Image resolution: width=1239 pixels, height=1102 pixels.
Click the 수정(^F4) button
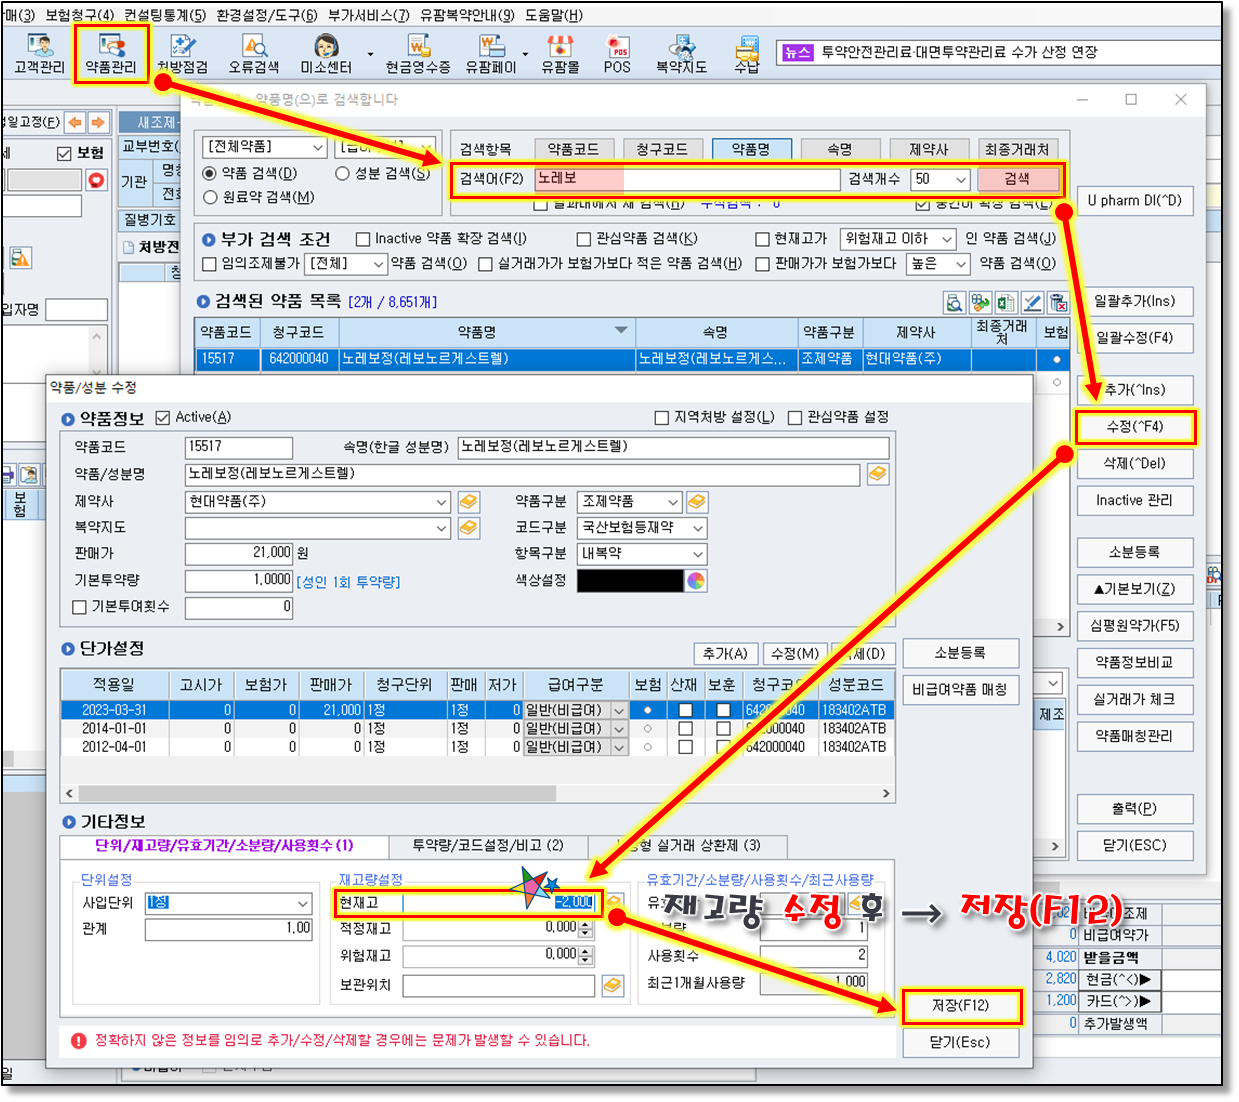1135,427
